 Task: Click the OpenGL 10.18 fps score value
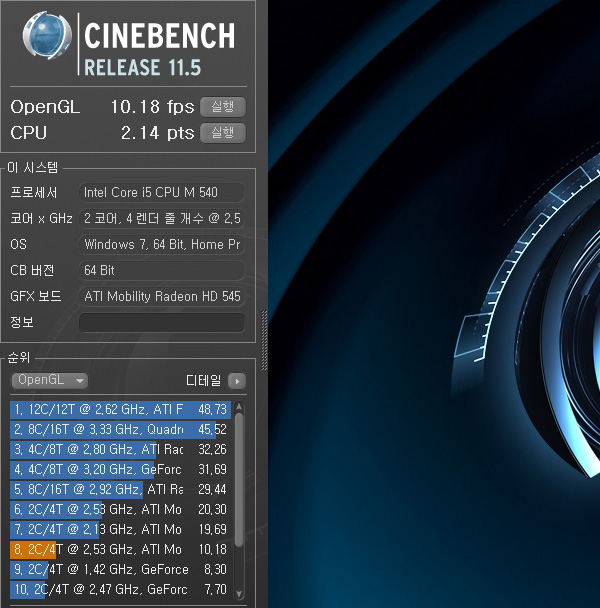pos(152,107)
